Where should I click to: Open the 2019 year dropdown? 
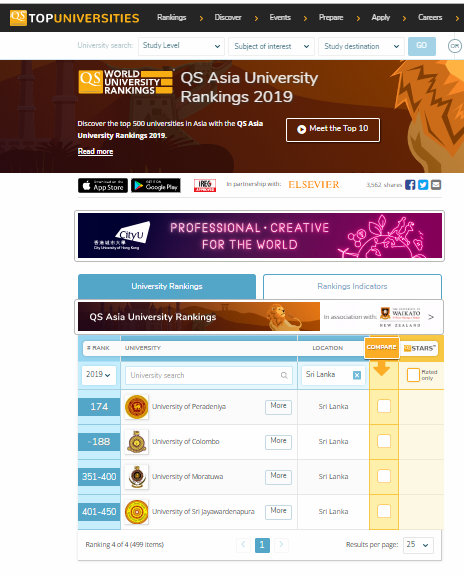click(x=98, y=375)
